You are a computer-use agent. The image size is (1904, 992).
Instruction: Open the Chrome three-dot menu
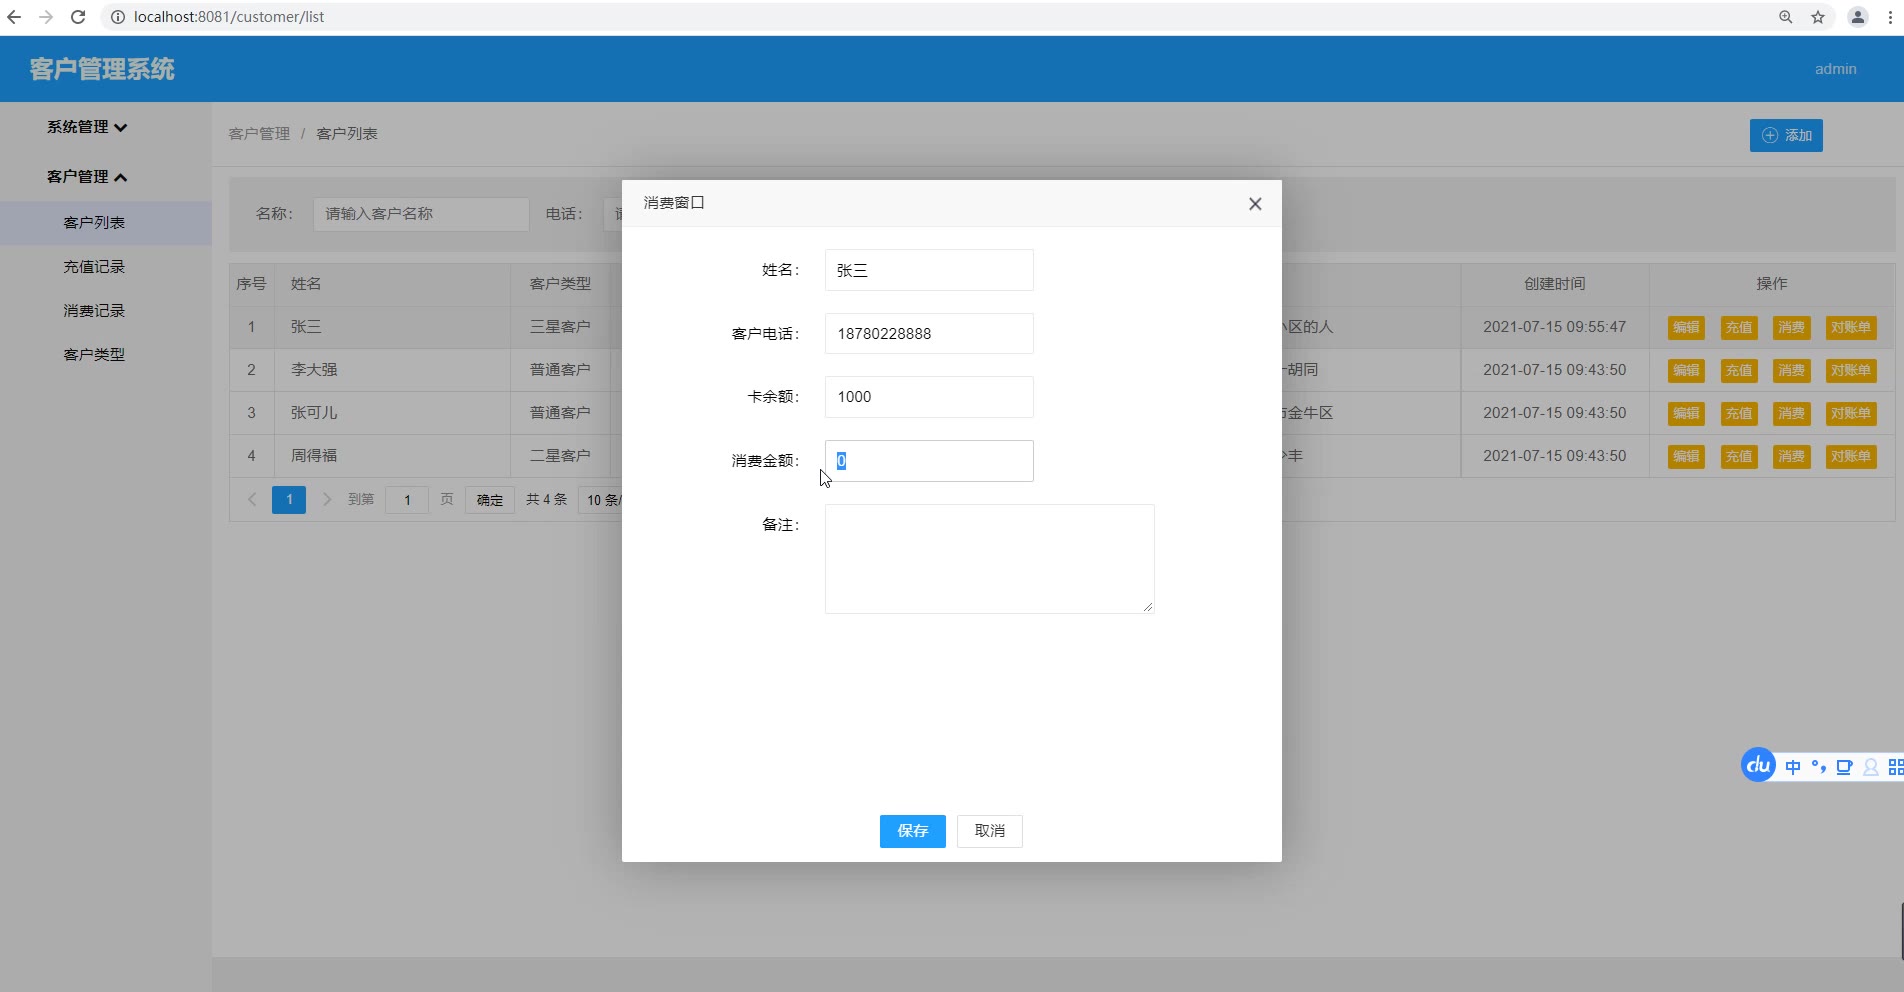[1890, 17]
